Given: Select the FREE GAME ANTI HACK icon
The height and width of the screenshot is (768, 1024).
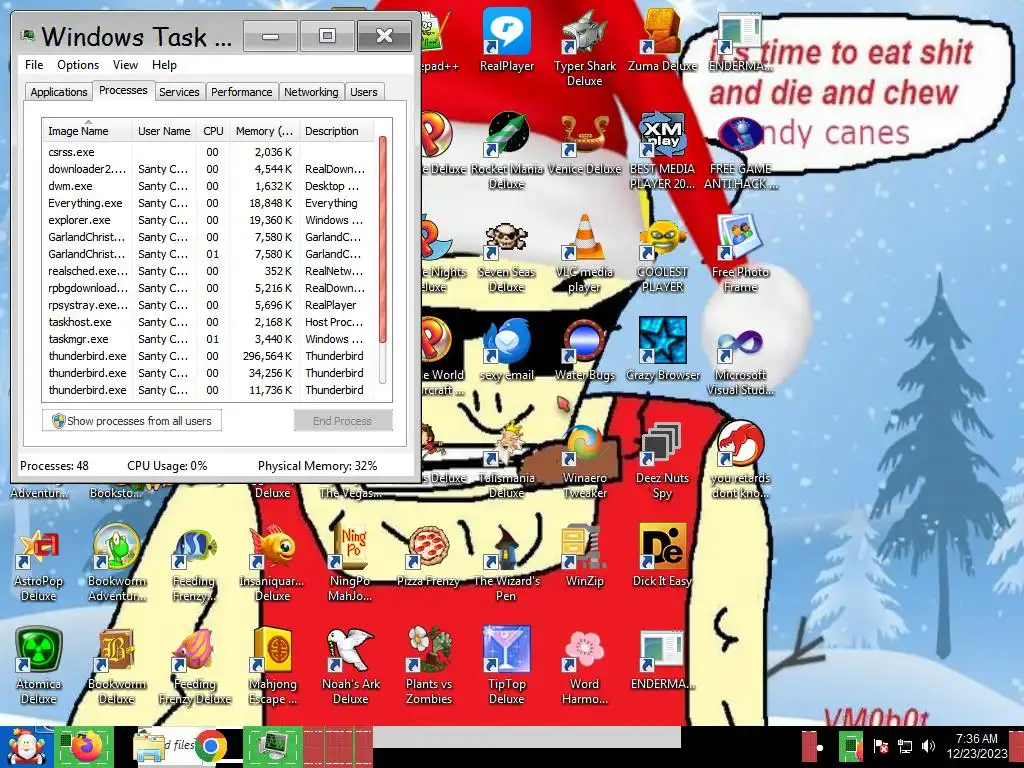Looking at the screenshot, I should [x=740, y=151].
